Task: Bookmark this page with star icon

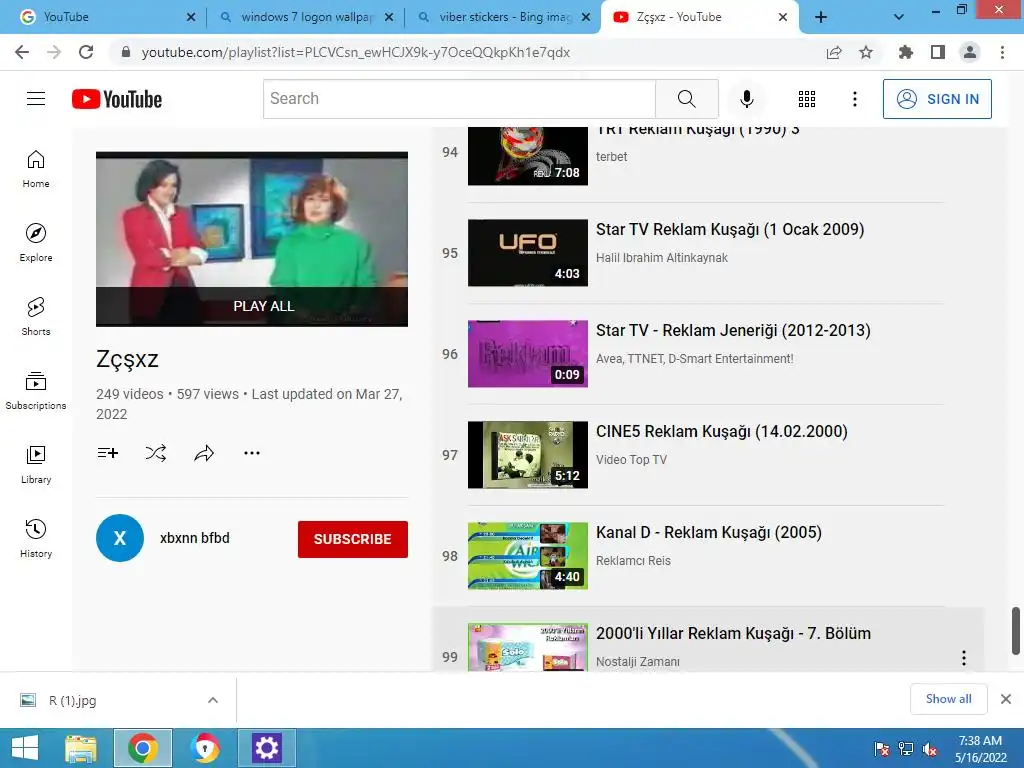Action: 865,52
